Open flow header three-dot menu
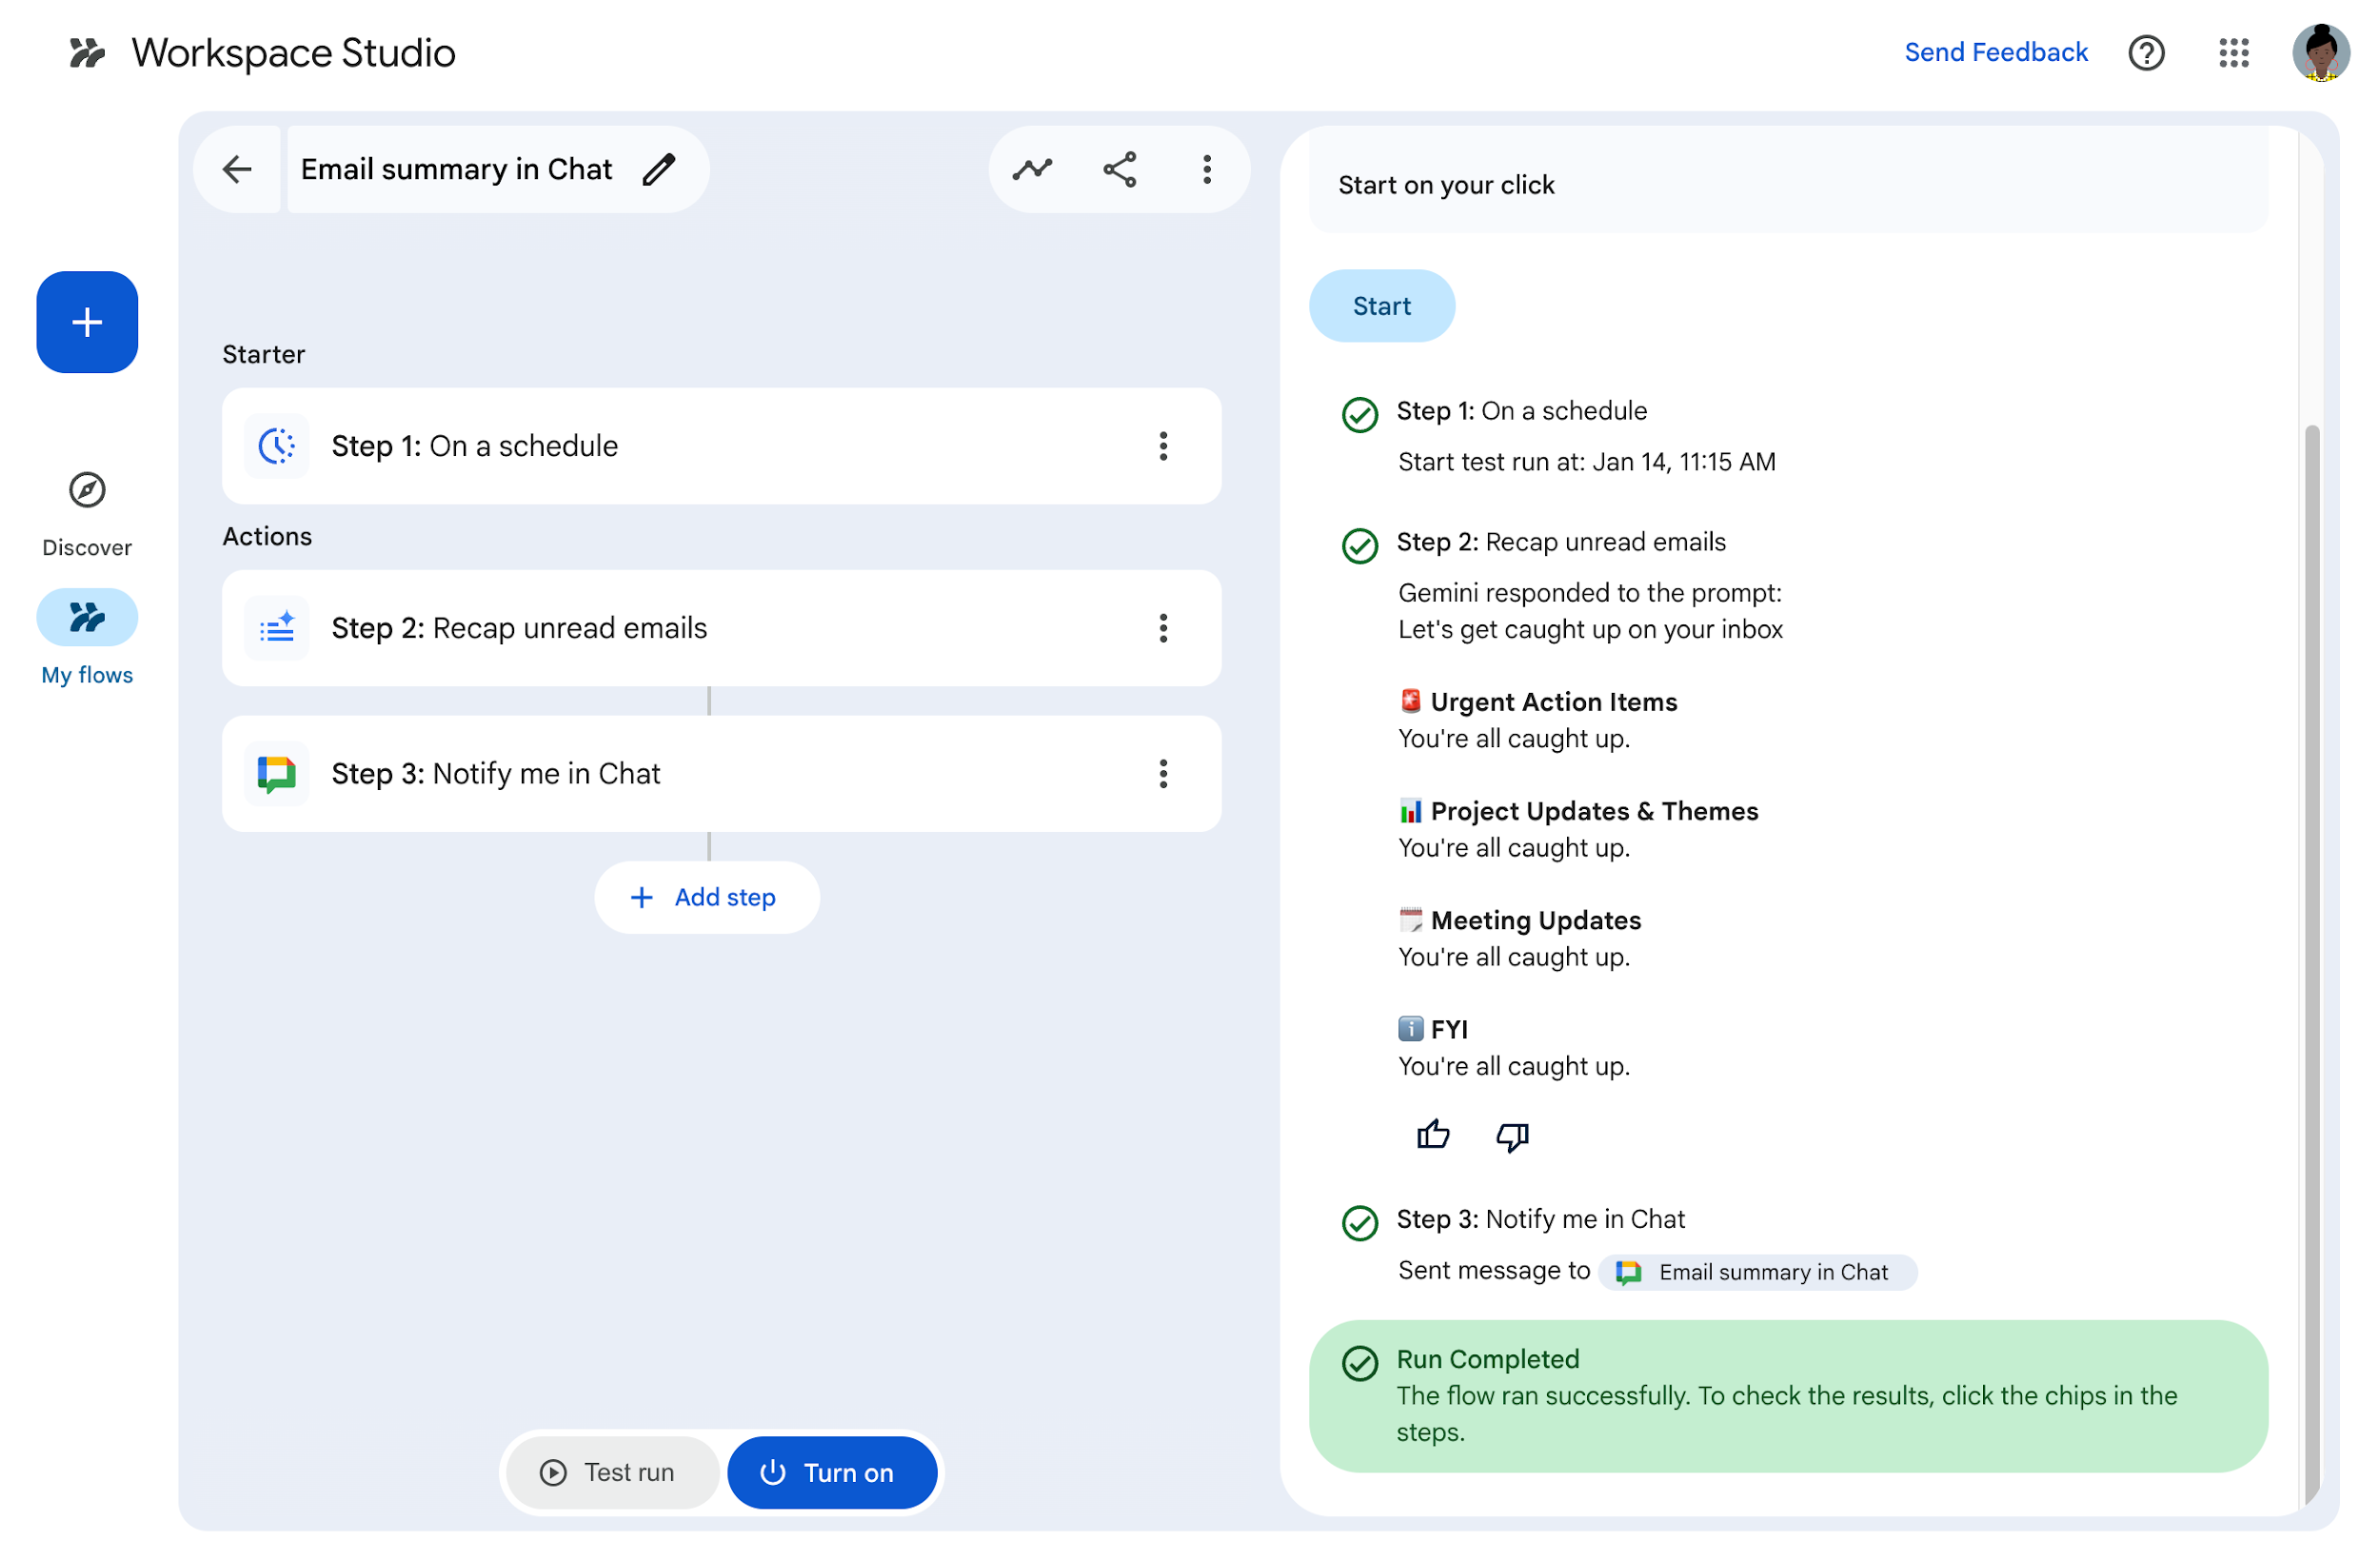The image size is (2380, 1542). click(x=1207, y=169)
